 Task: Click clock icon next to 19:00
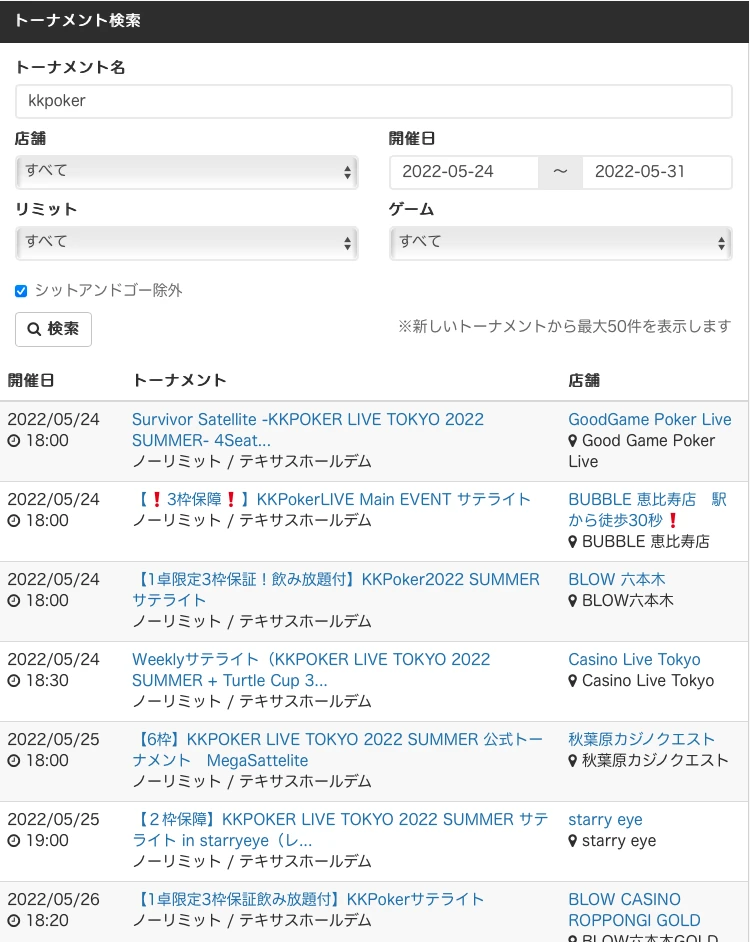point(14,840)
